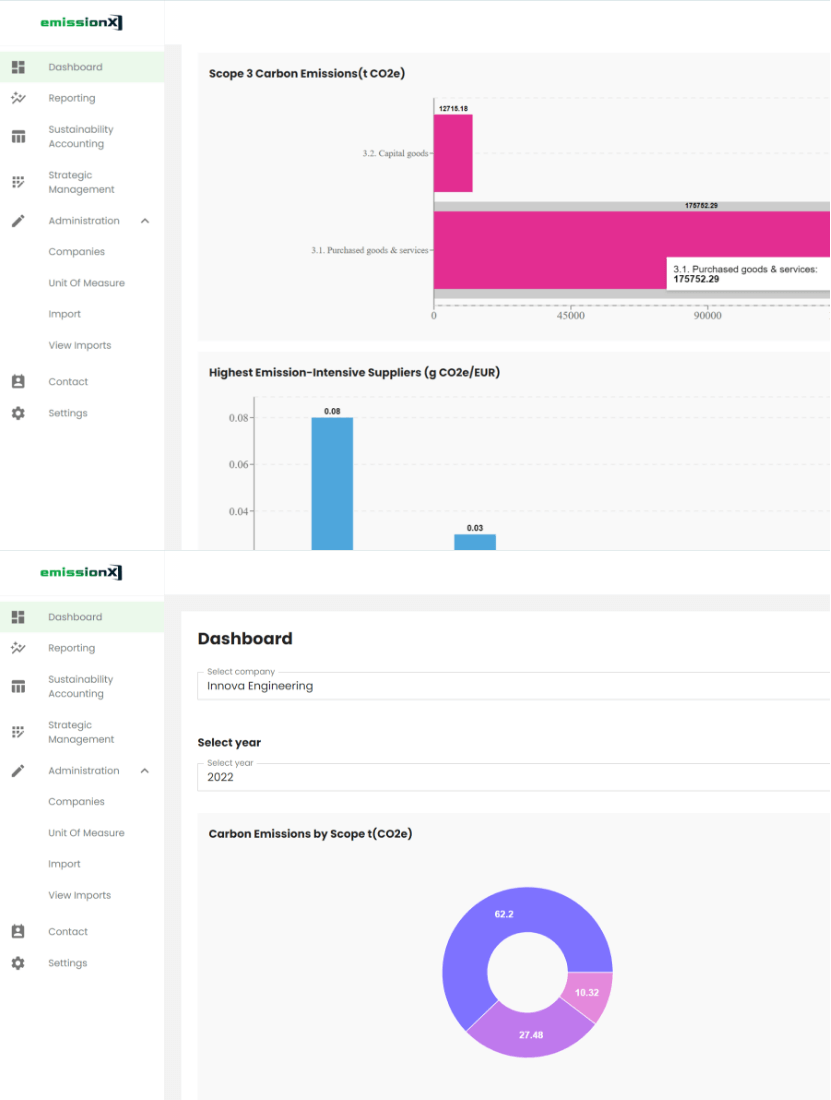Open Reporting menu label in the Select company view
The width and height of the screenshot is (831, 1100).
[x=72, y=648]
